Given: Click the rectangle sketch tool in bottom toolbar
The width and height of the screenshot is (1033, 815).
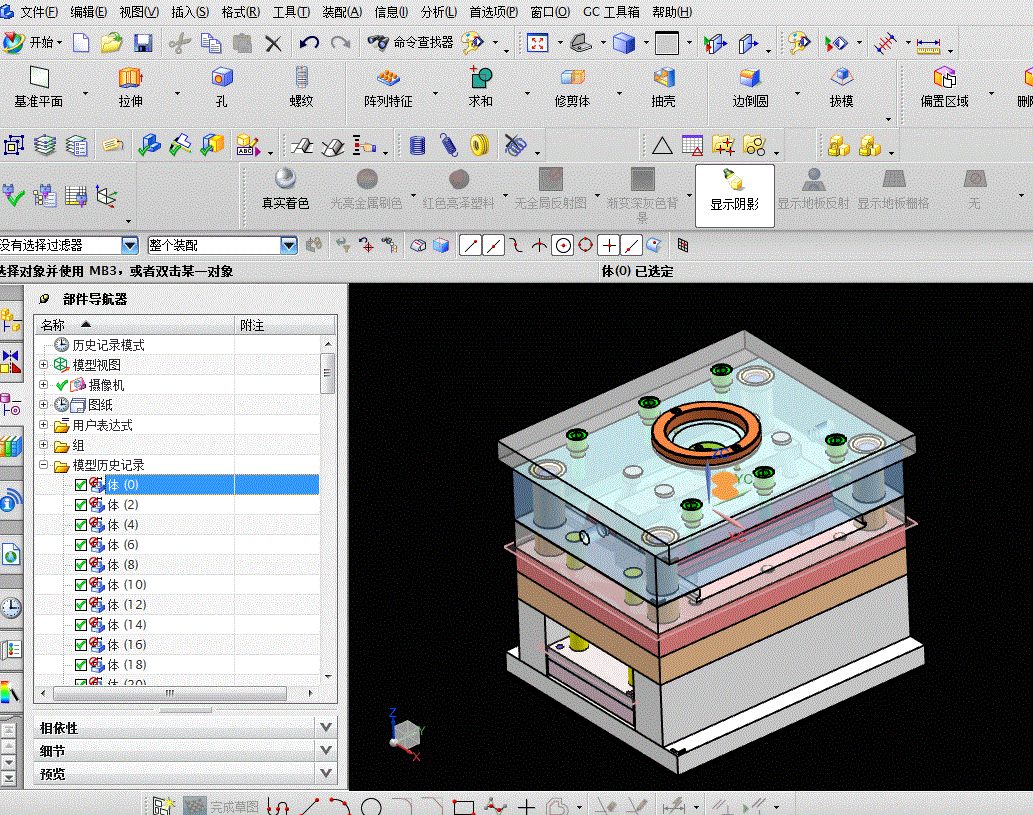Looking at the screenshot, I should 464,807.
